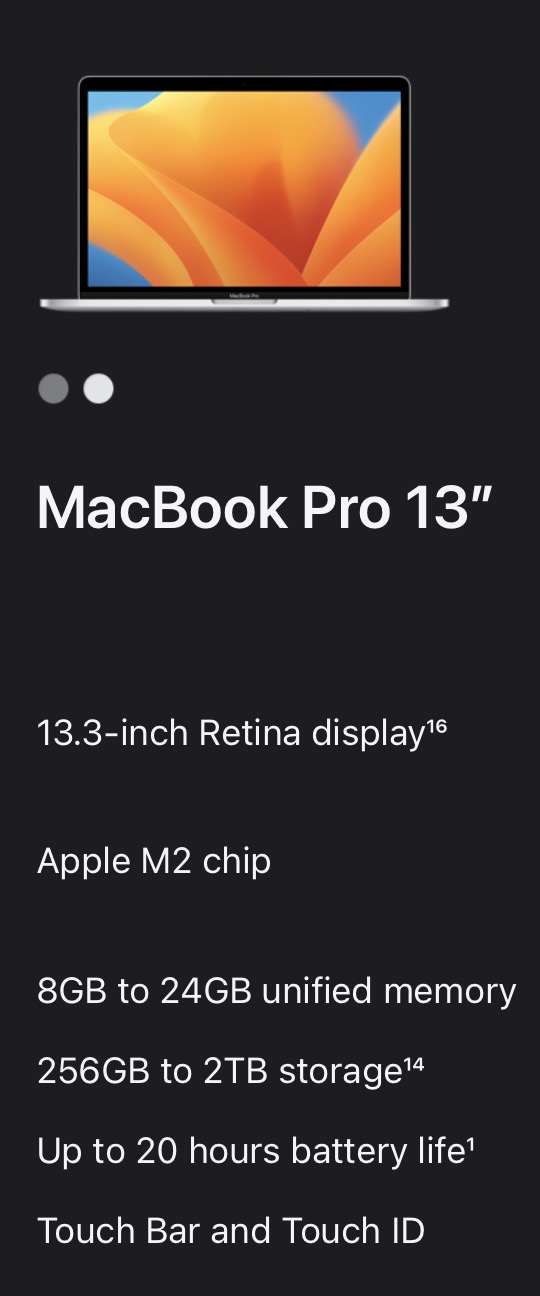Select the Space Gray color swatch

click(53, 388)
